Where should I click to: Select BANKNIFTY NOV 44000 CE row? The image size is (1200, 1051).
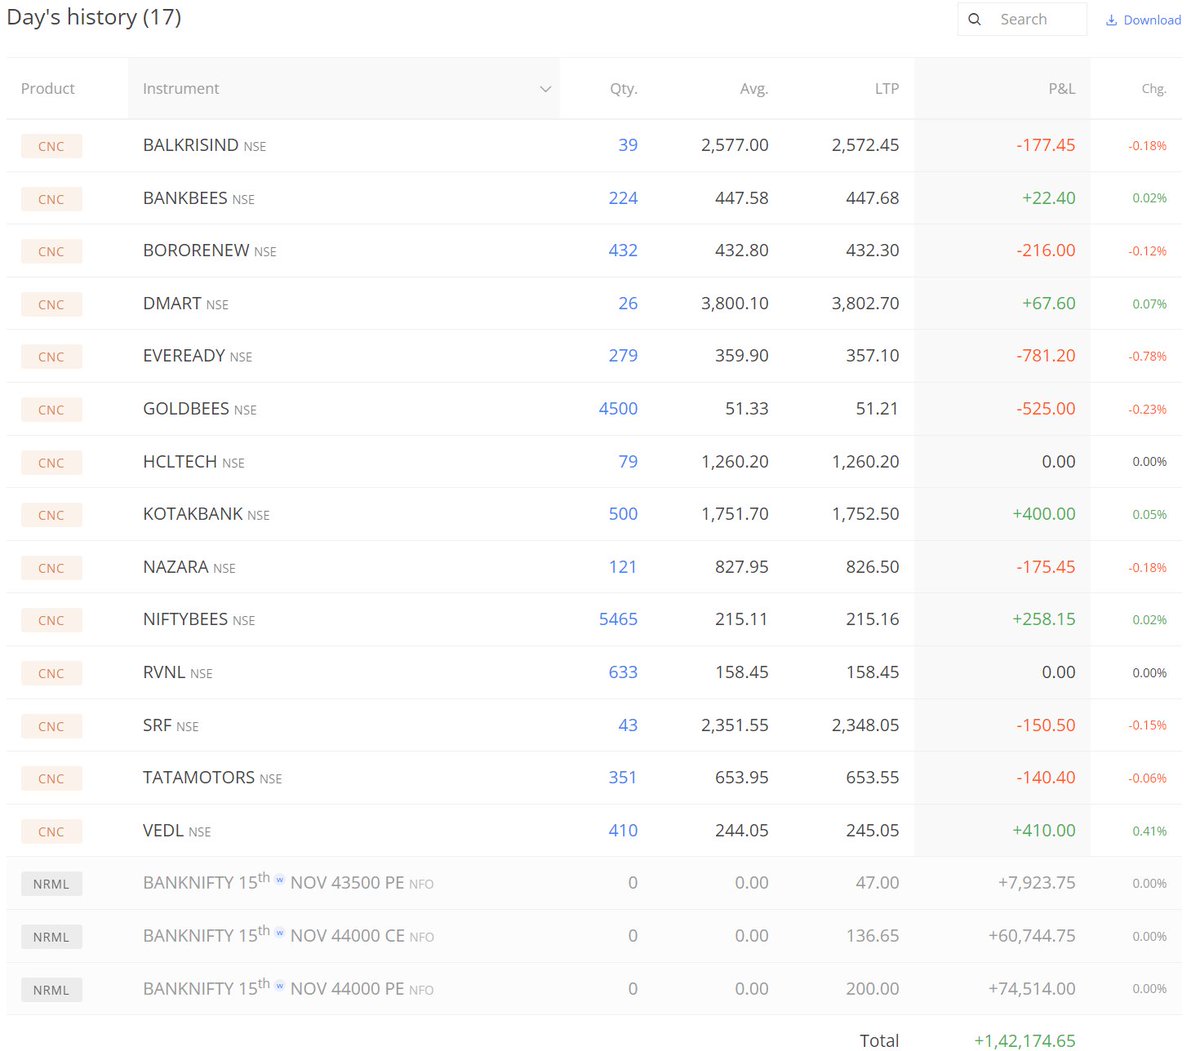coord(594,936)
